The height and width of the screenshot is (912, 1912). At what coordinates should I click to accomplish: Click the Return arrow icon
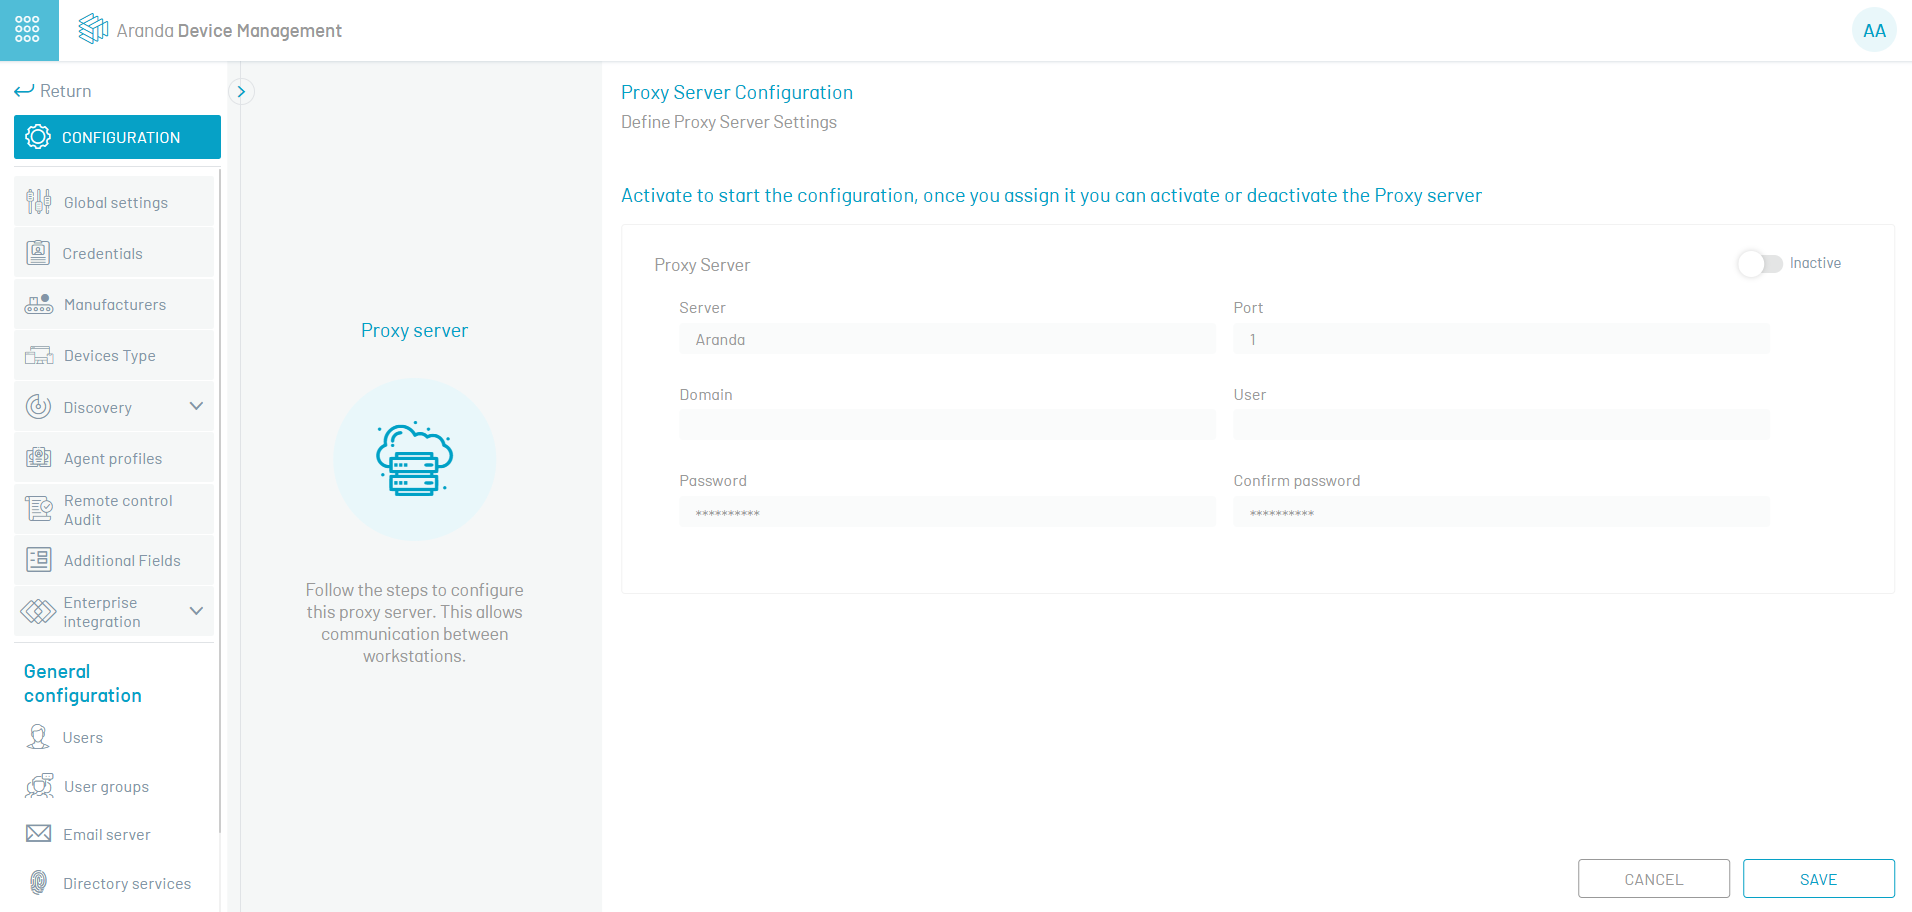[24, 91]
